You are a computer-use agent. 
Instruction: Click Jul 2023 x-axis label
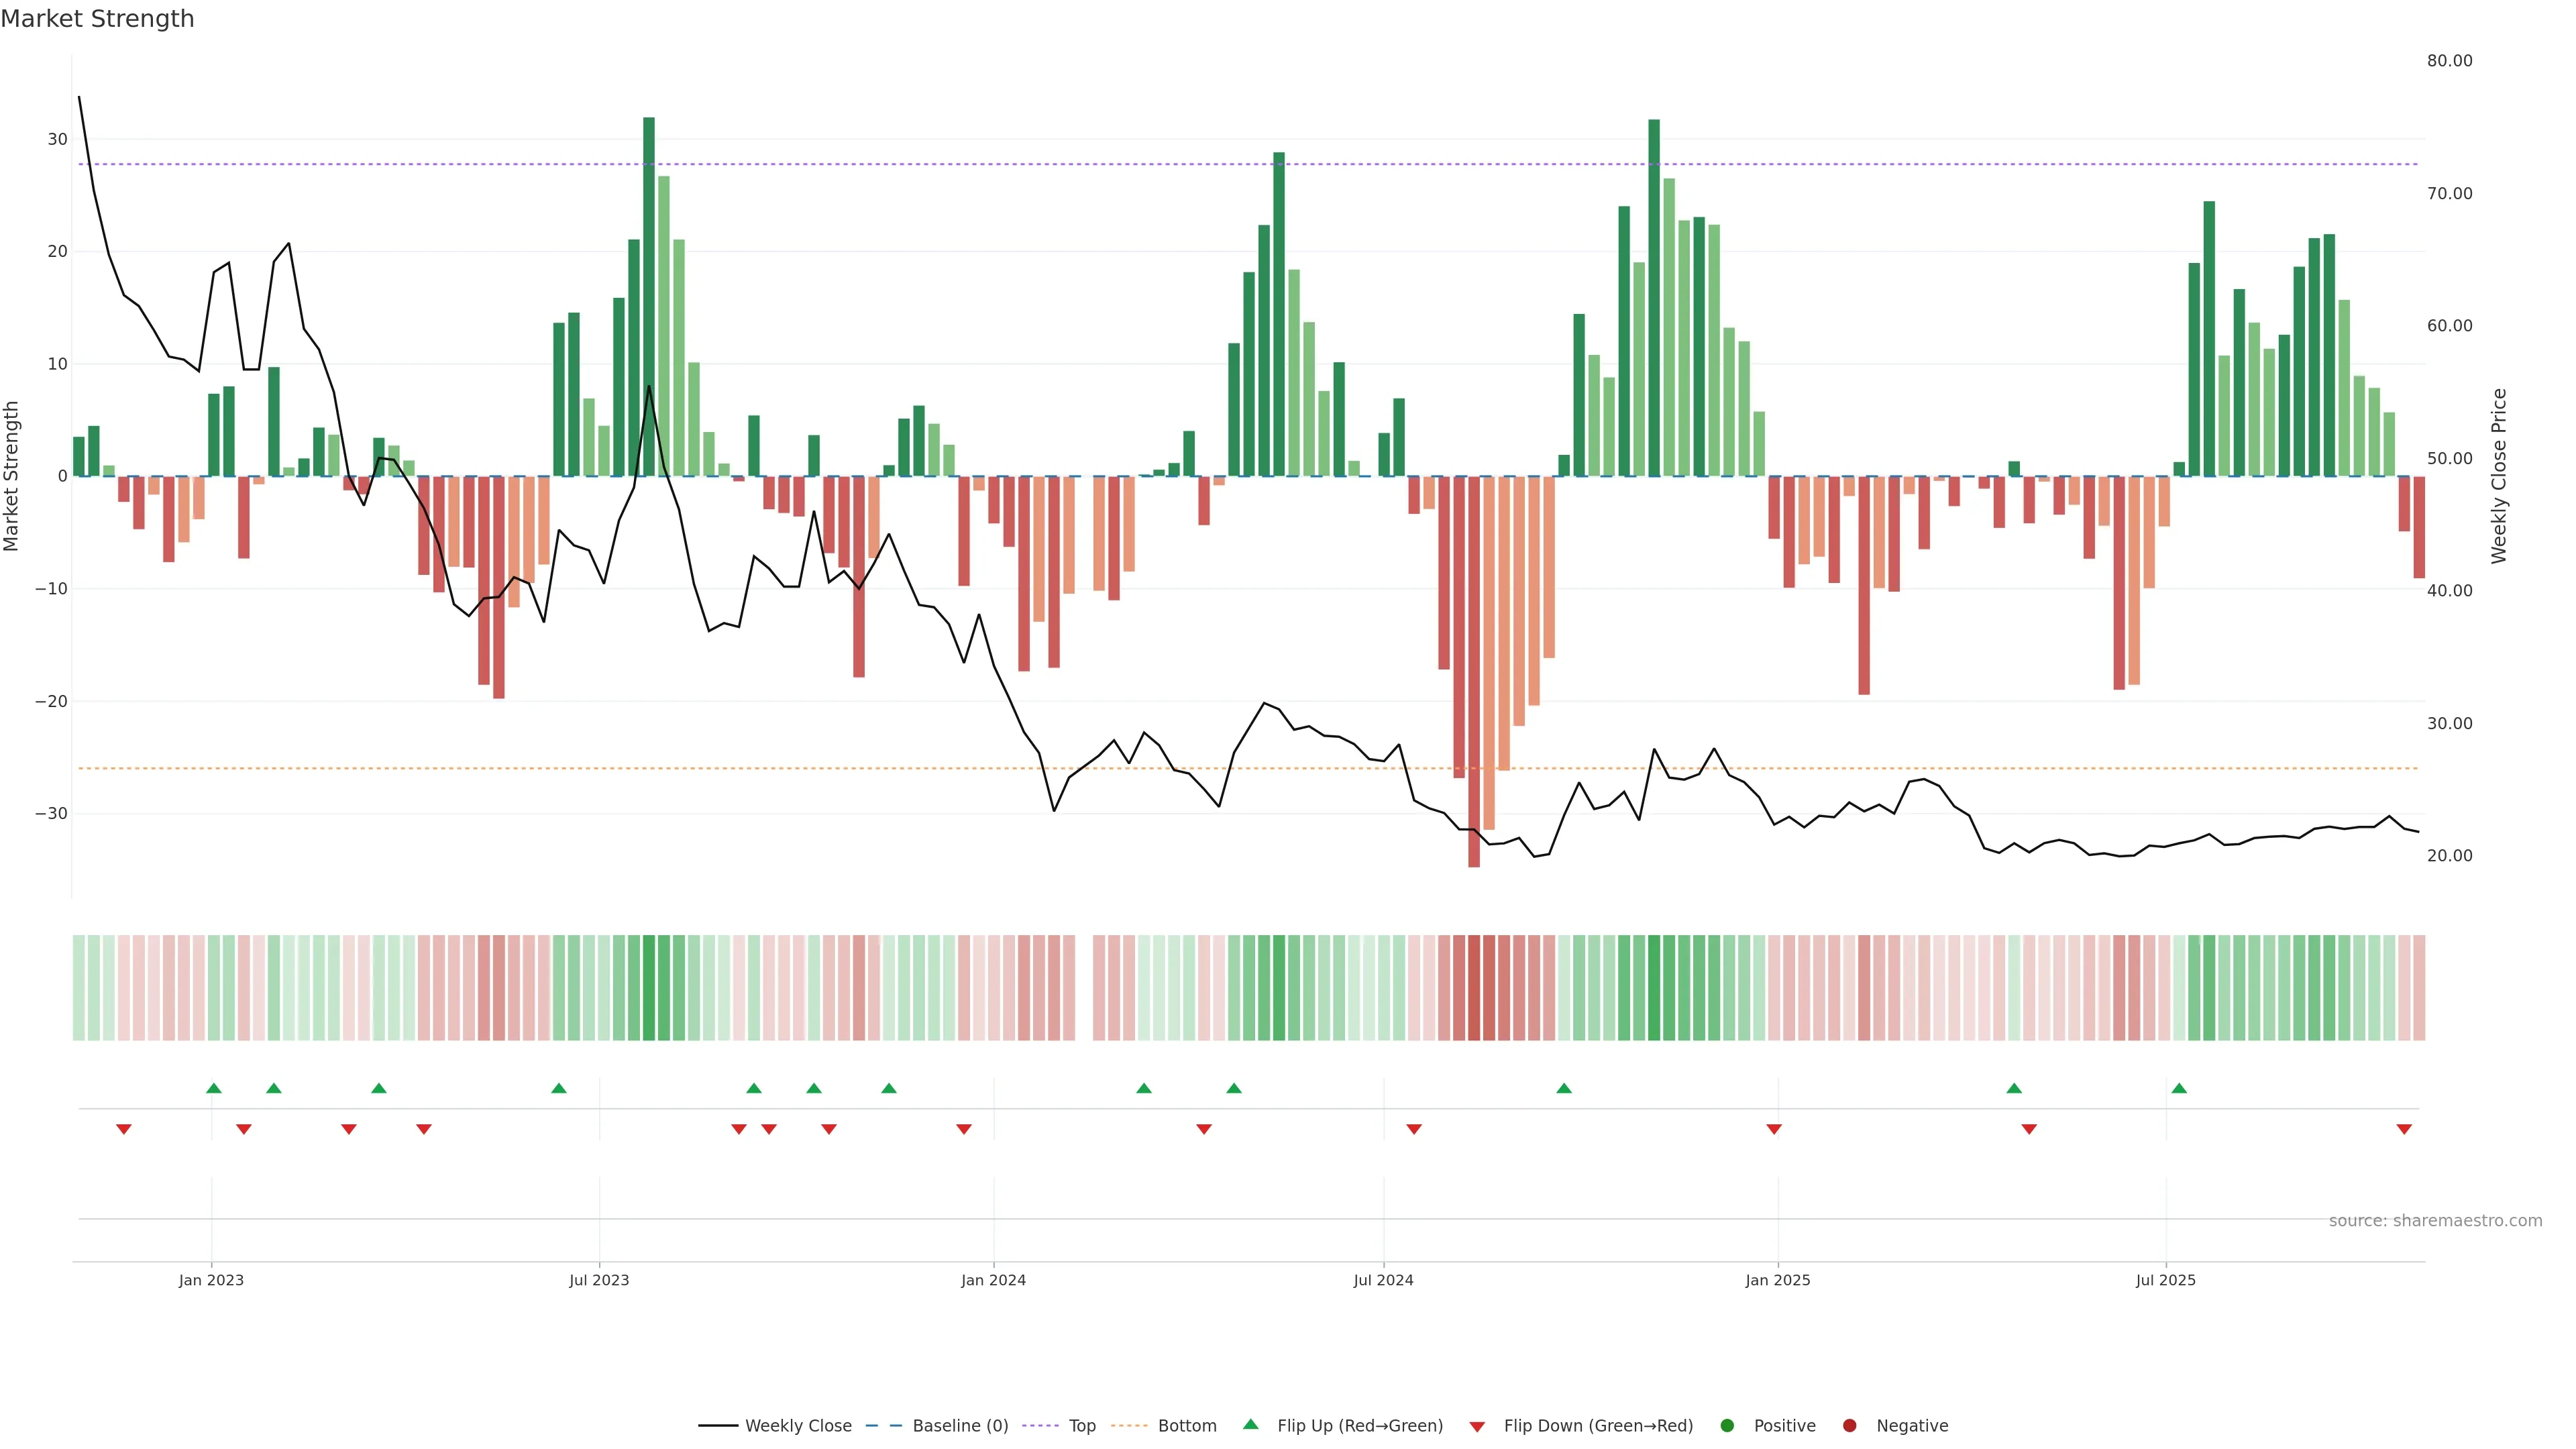[599, 1280]
